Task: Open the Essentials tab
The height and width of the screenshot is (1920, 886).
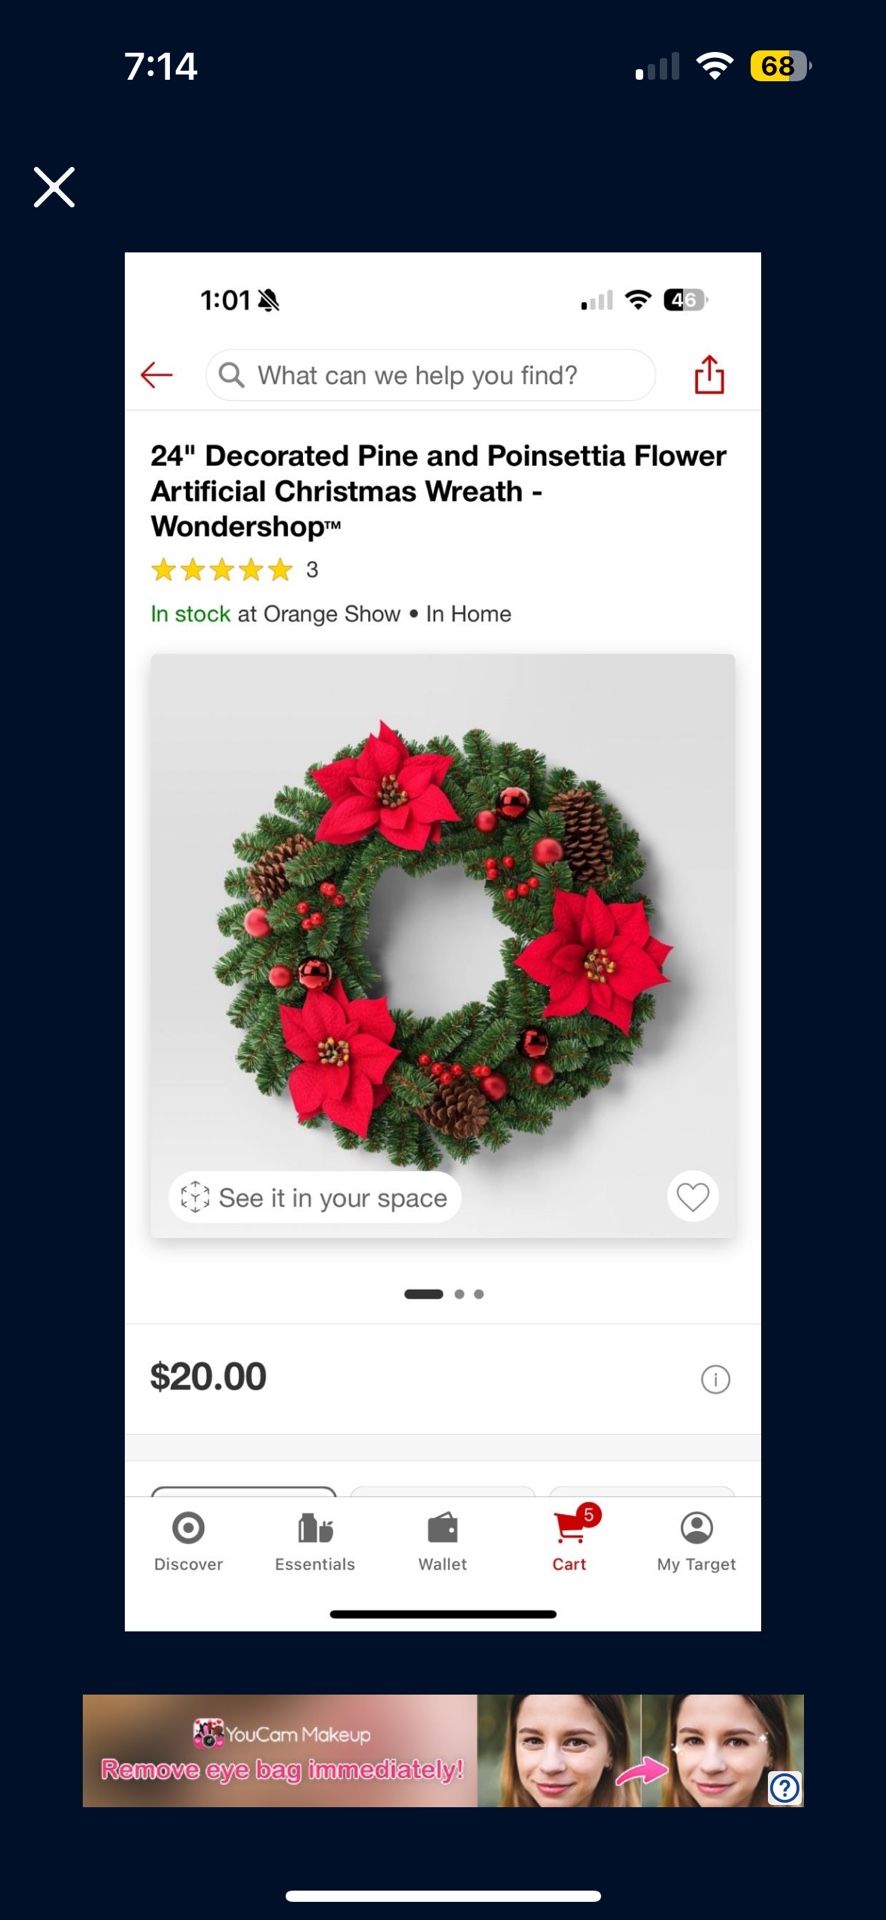Action: 315,1541
